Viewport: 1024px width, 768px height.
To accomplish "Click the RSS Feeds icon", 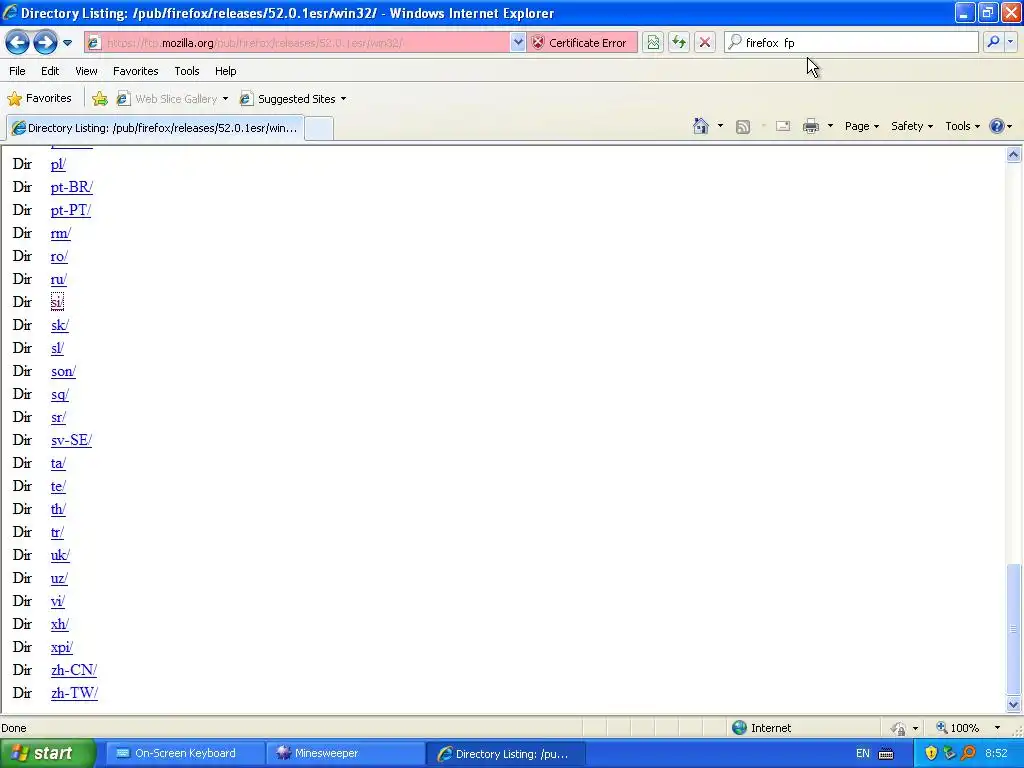I will click(743, 127).
